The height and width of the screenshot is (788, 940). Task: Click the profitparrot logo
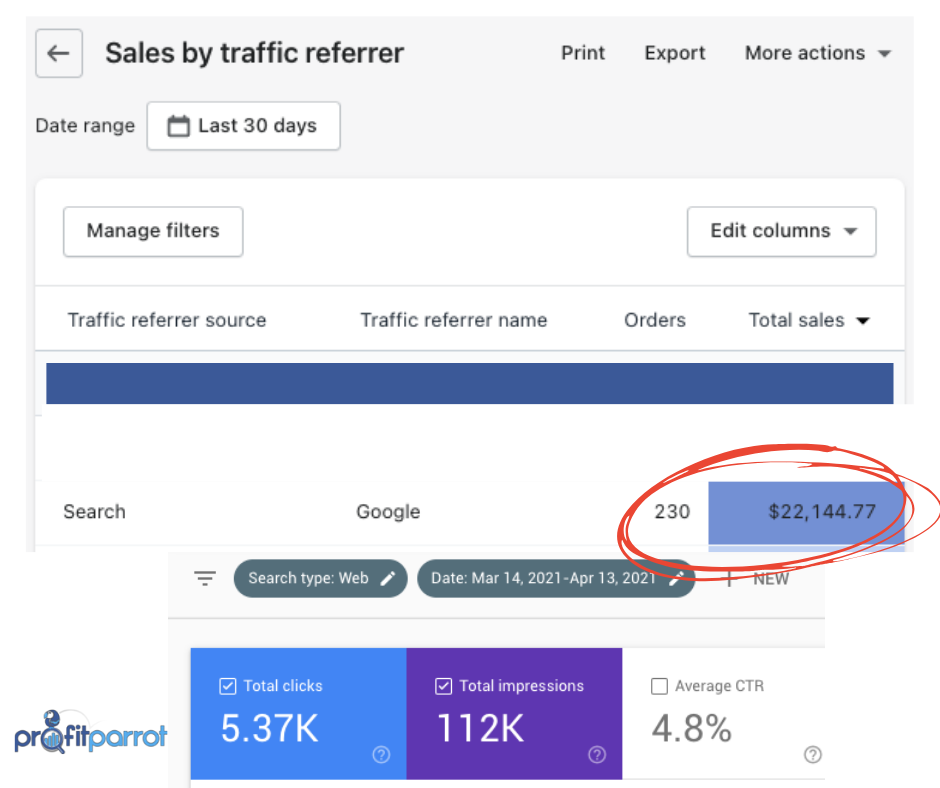tap(91, 733)
